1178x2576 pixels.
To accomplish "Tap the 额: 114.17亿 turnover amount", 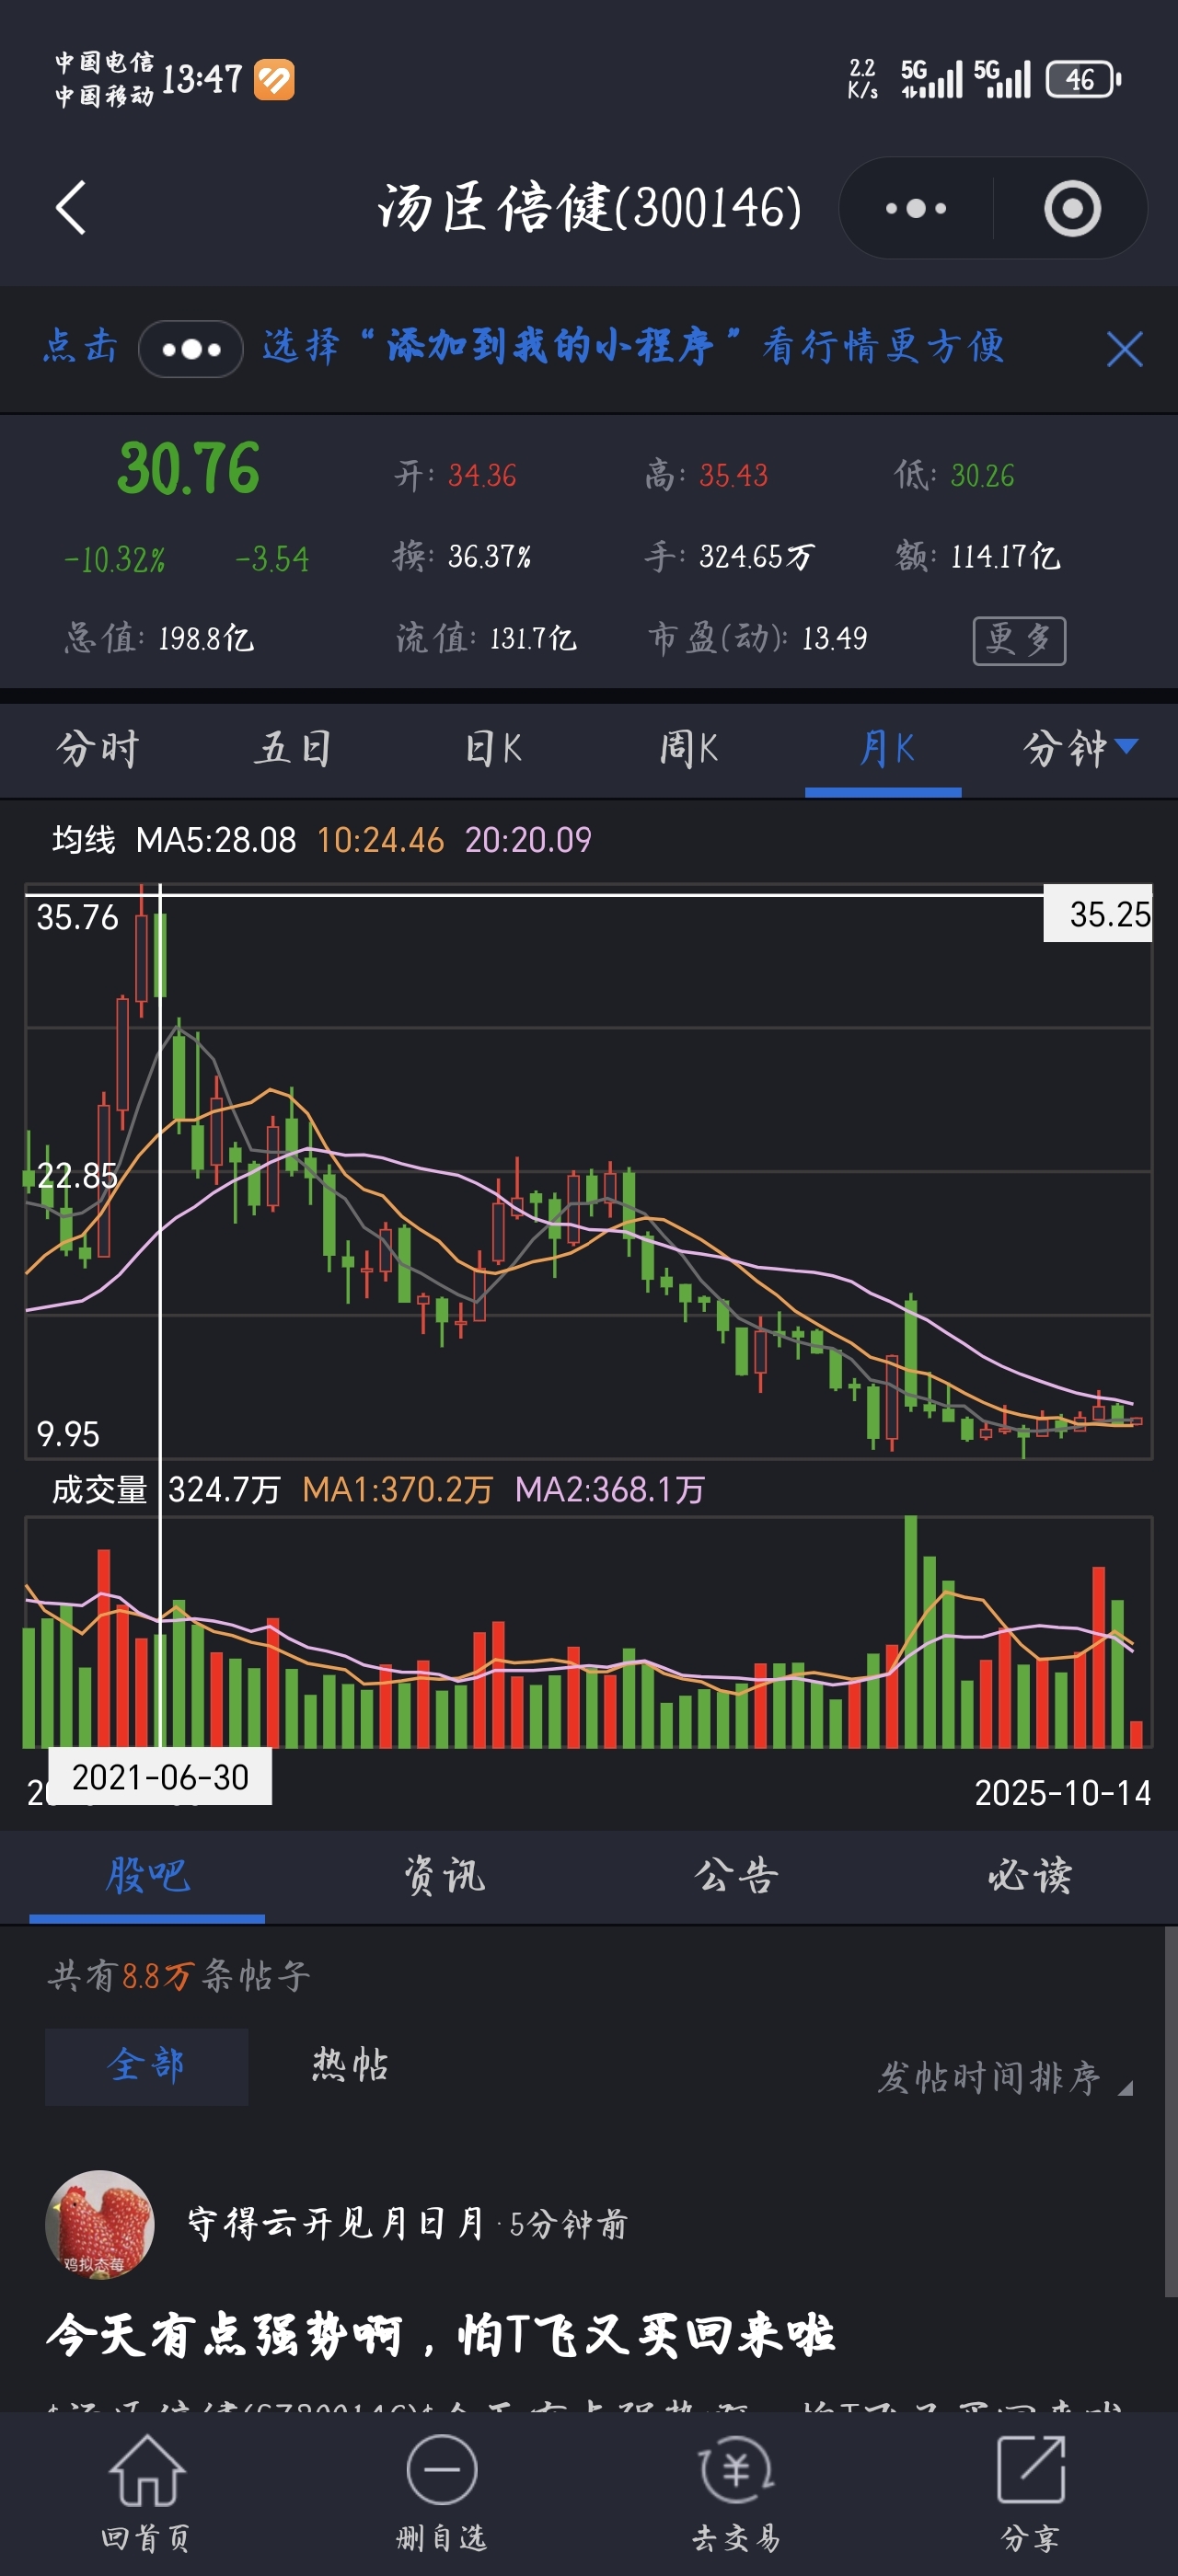I will [x=977, y=555].
